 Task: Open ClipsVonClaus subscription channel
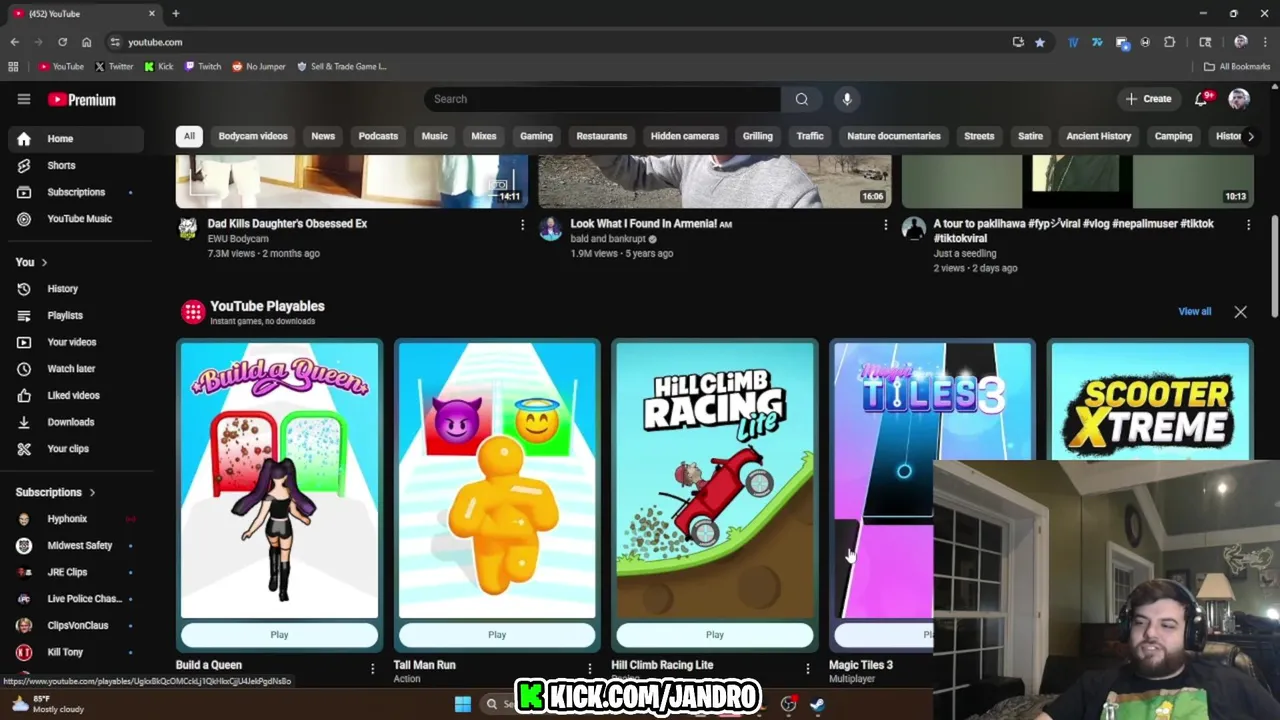(x=76, y=626)
